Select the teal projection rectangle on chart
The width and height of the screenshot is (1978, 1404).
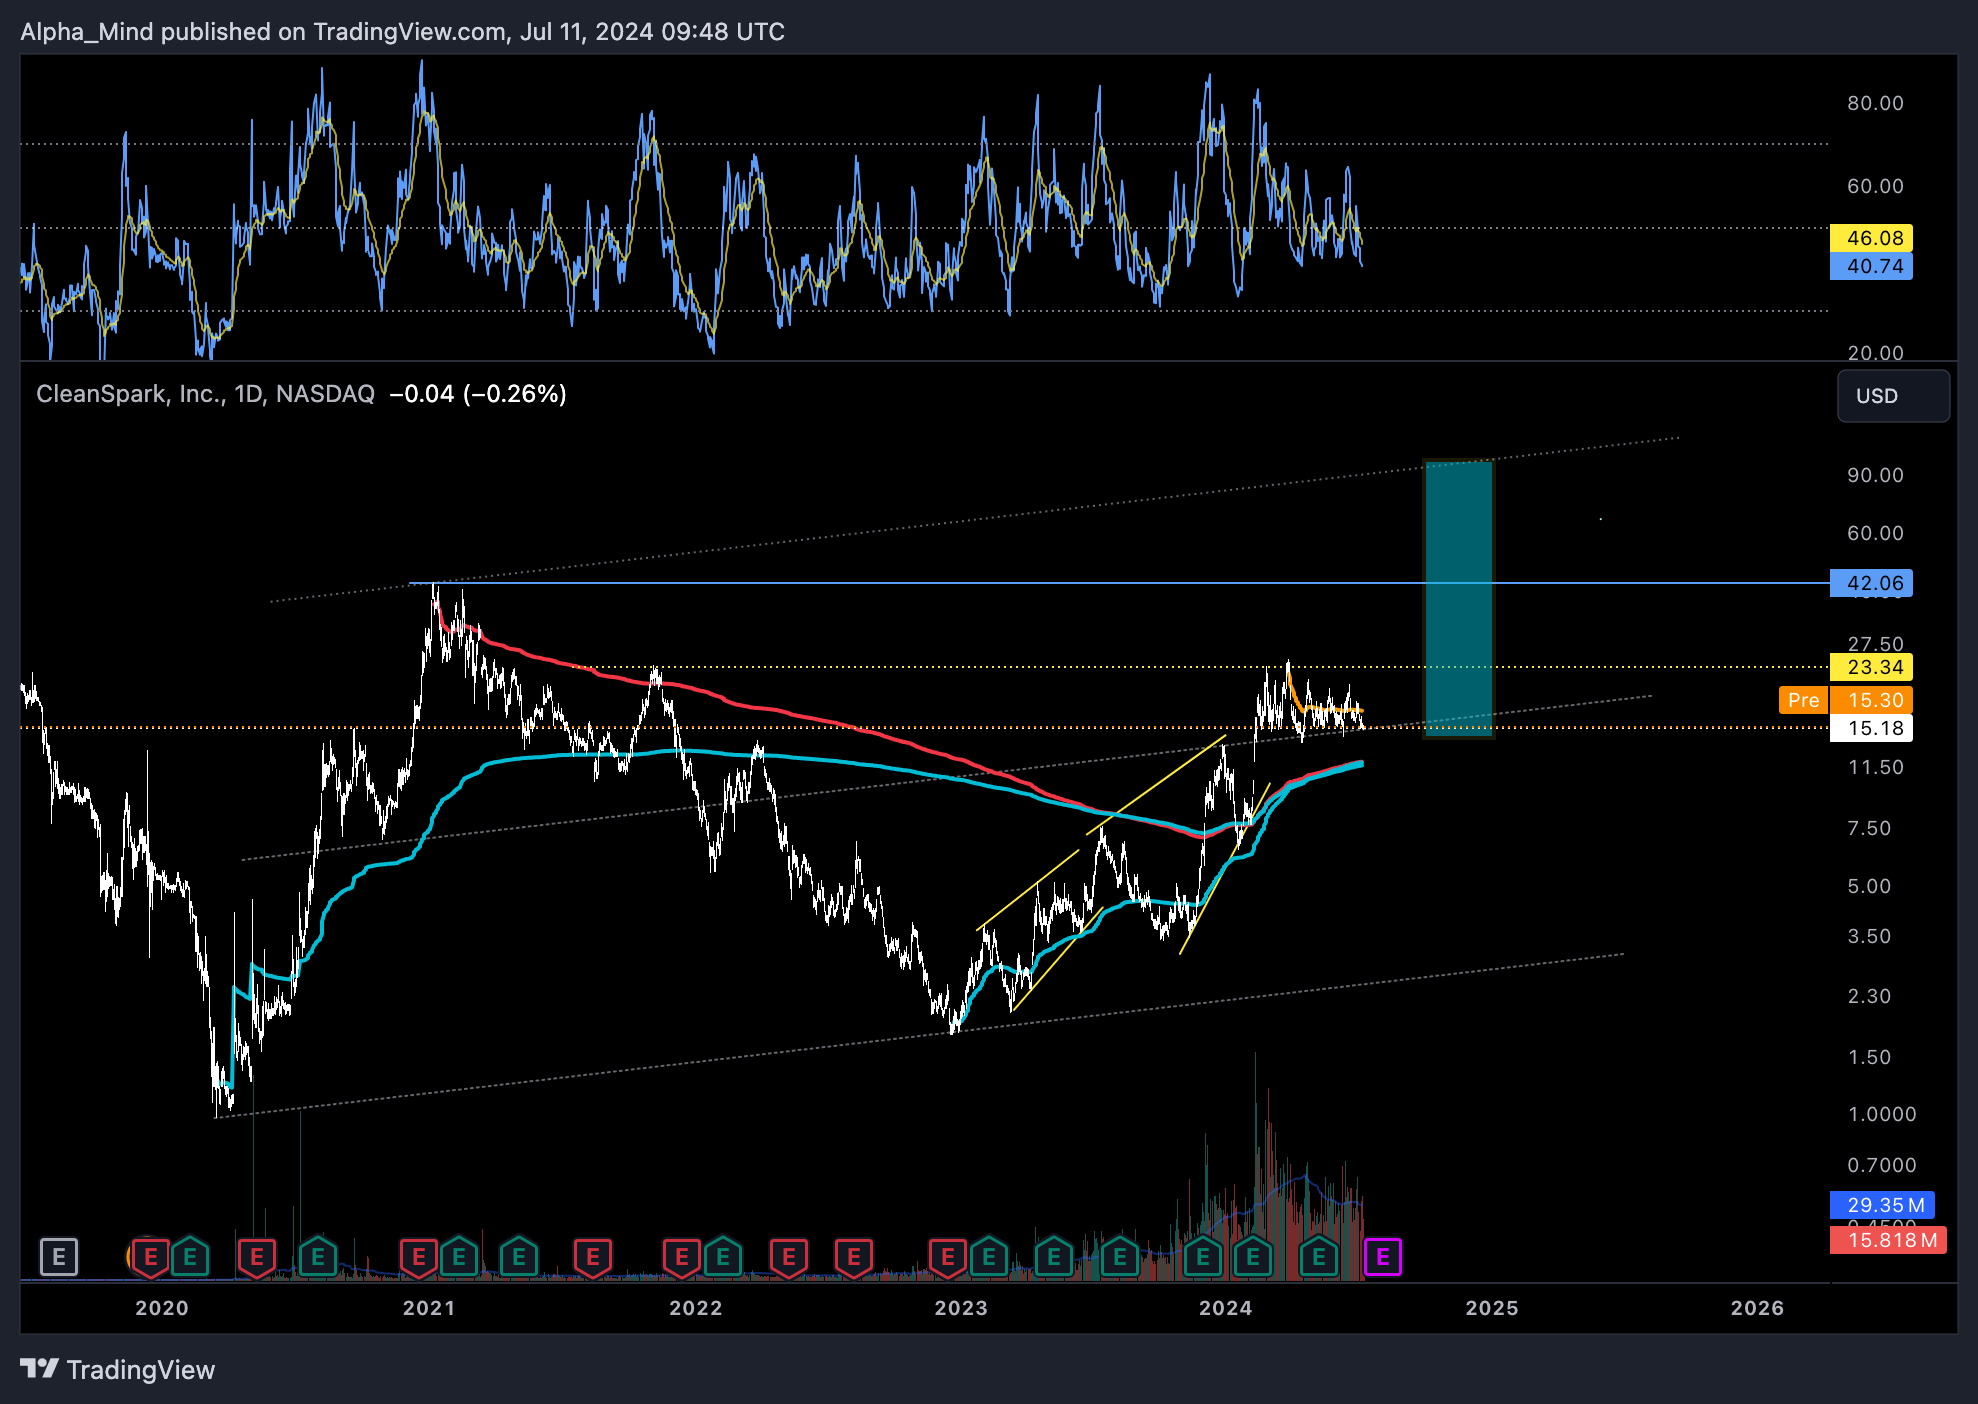(x=1459, y=598)
